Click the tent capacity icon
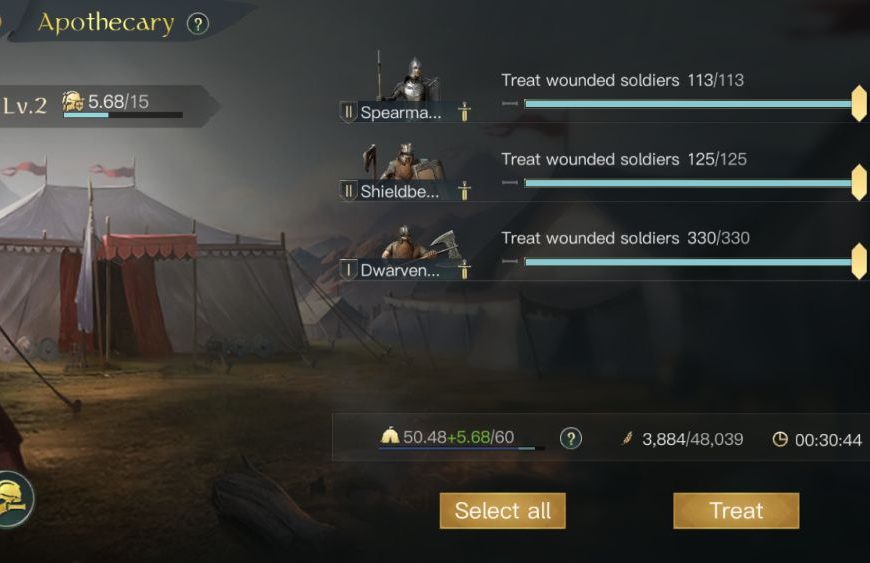The image size is (870, 563). point(390,435)
